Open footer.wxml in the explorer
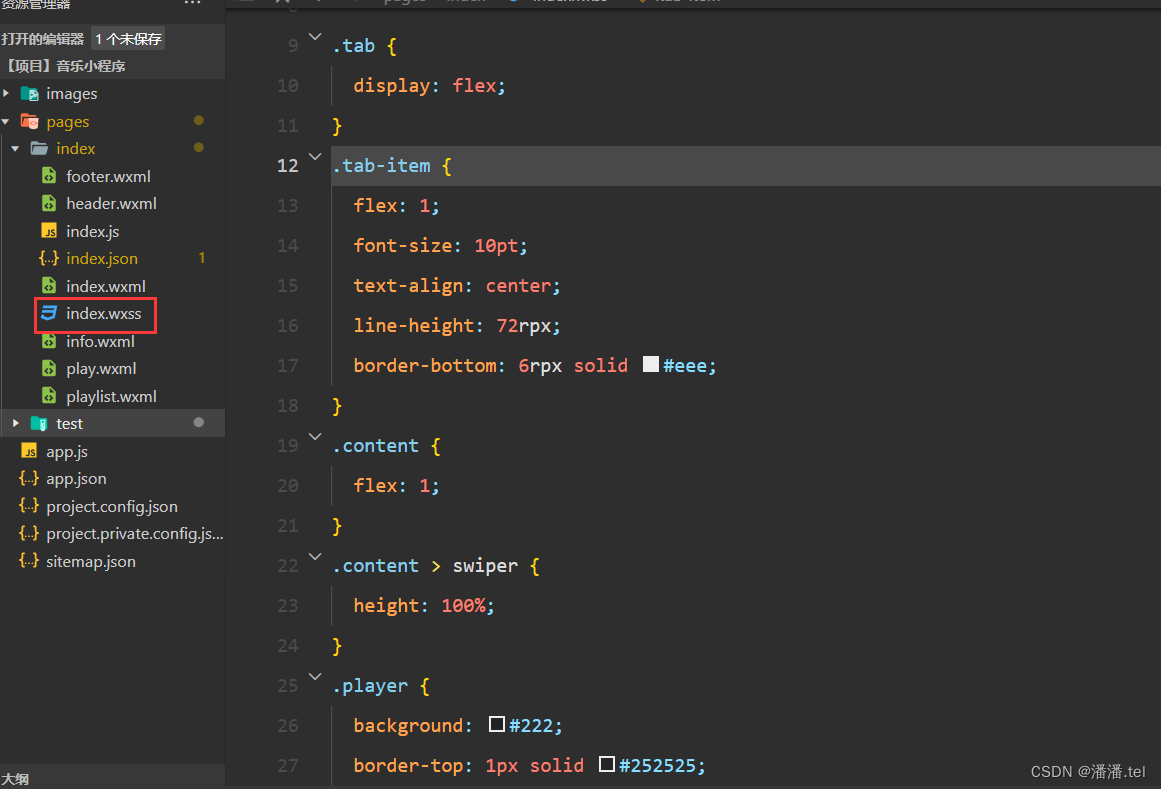 point(108,176)
